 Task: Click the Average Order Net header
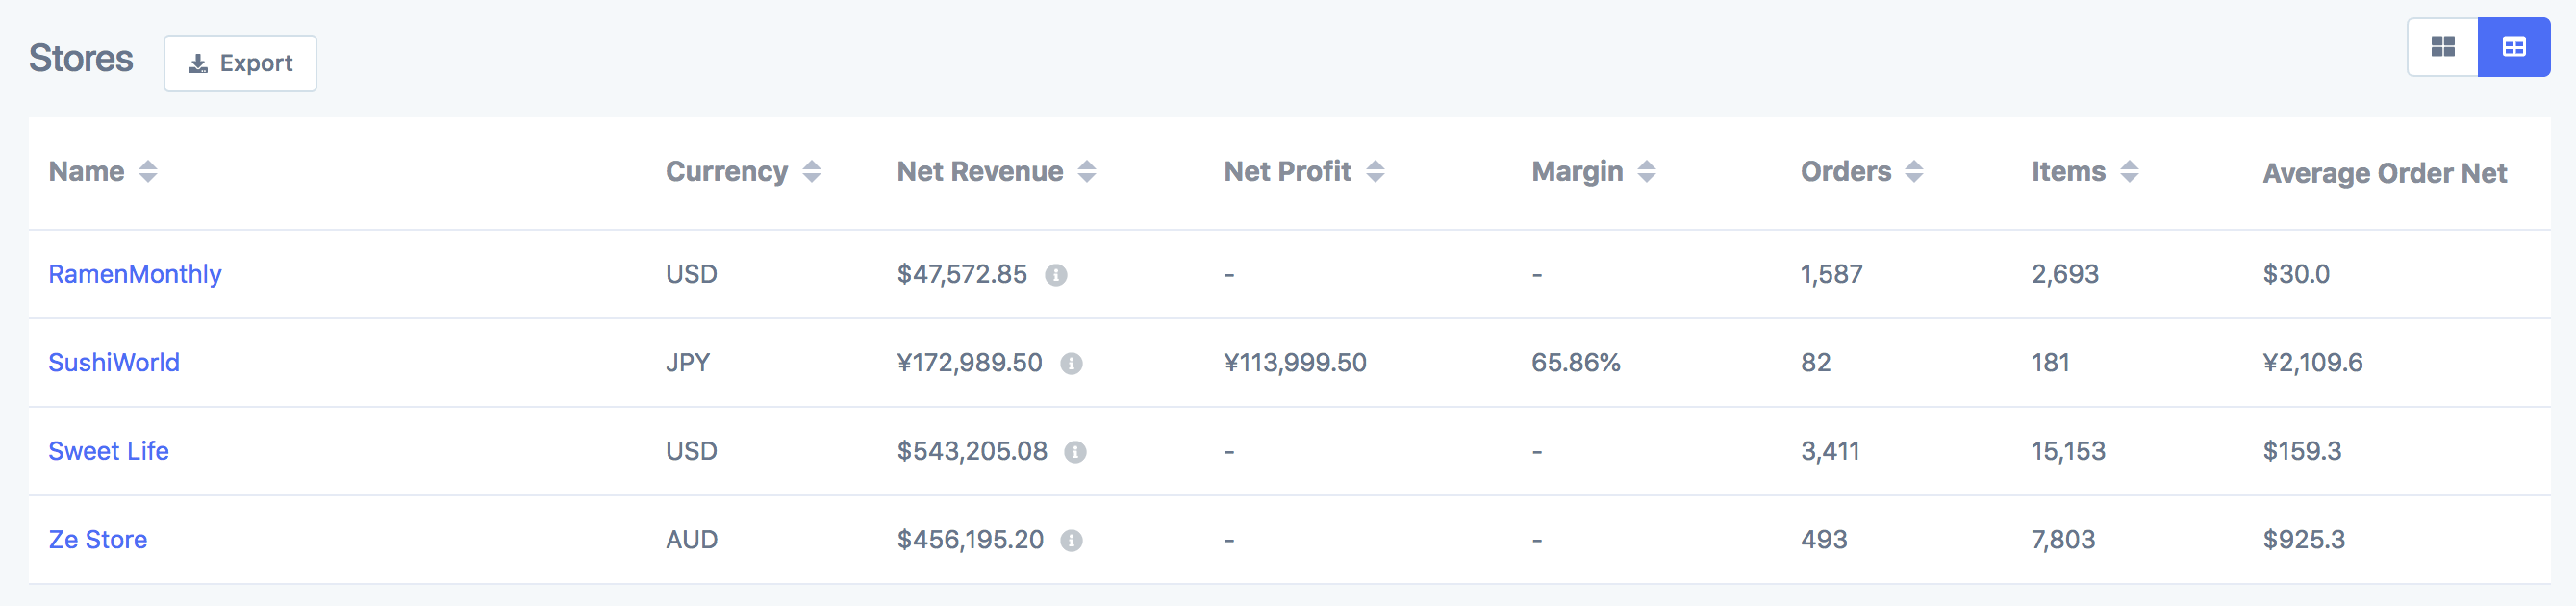tap(2384, 173)
